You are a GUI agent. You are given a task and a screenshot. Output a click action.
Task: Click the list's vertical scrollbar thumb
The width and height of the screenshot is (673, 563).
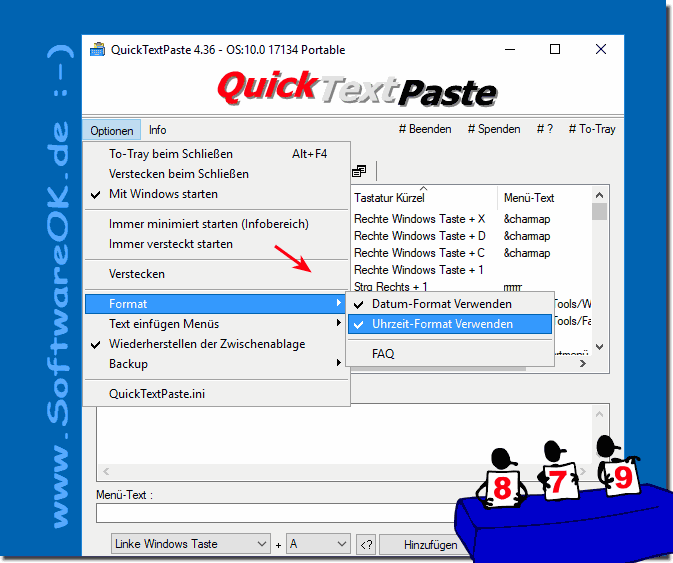600,212
